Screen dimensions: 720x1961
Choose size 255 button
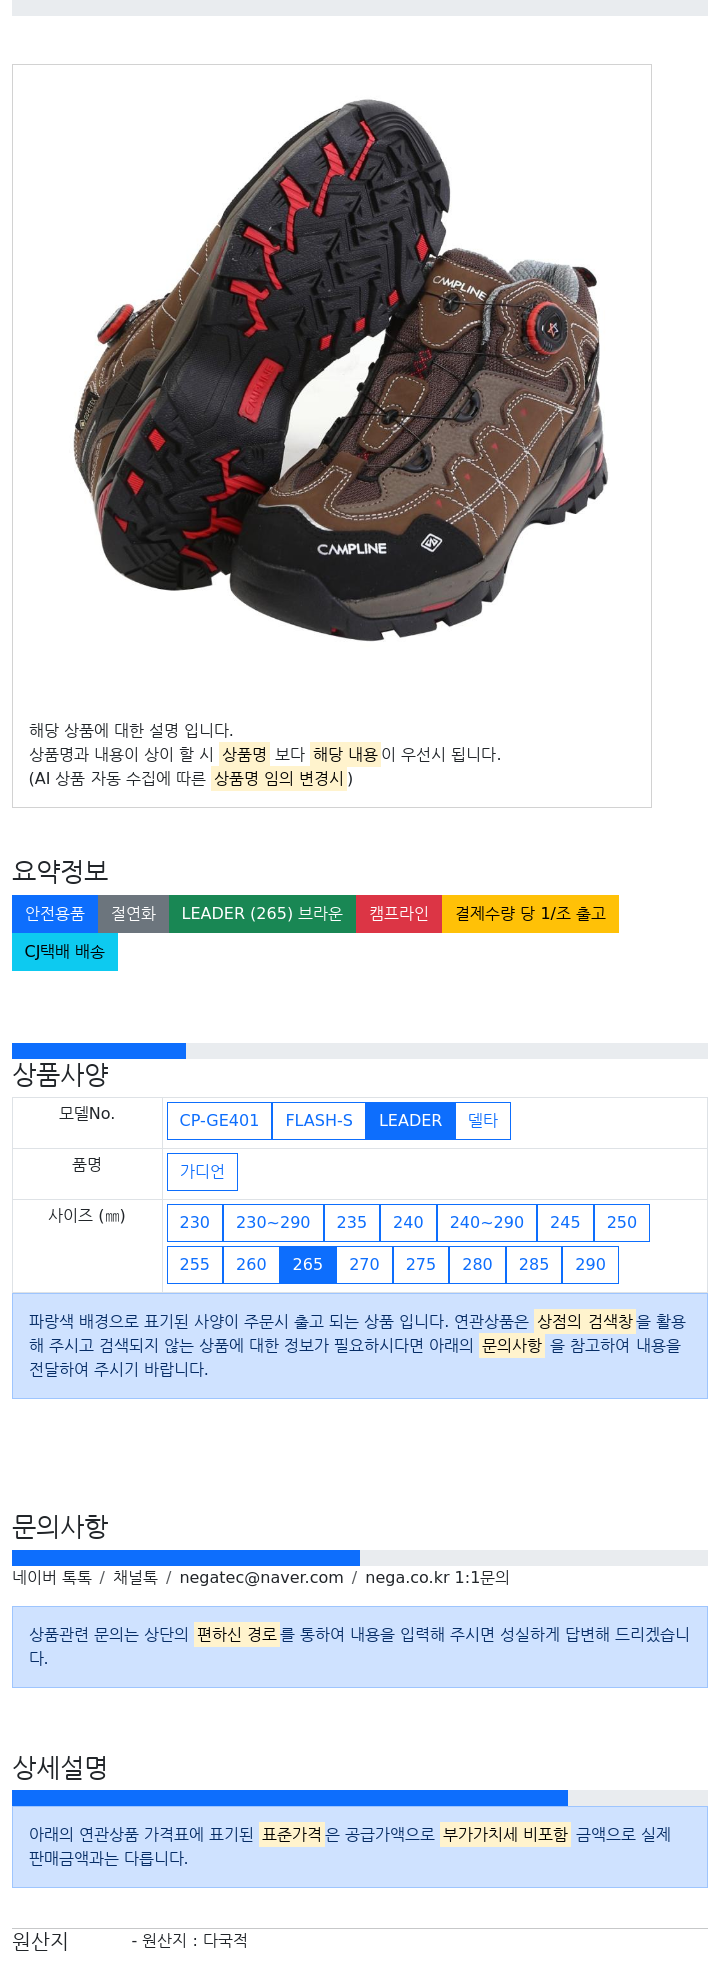[x=195, y=1265]
